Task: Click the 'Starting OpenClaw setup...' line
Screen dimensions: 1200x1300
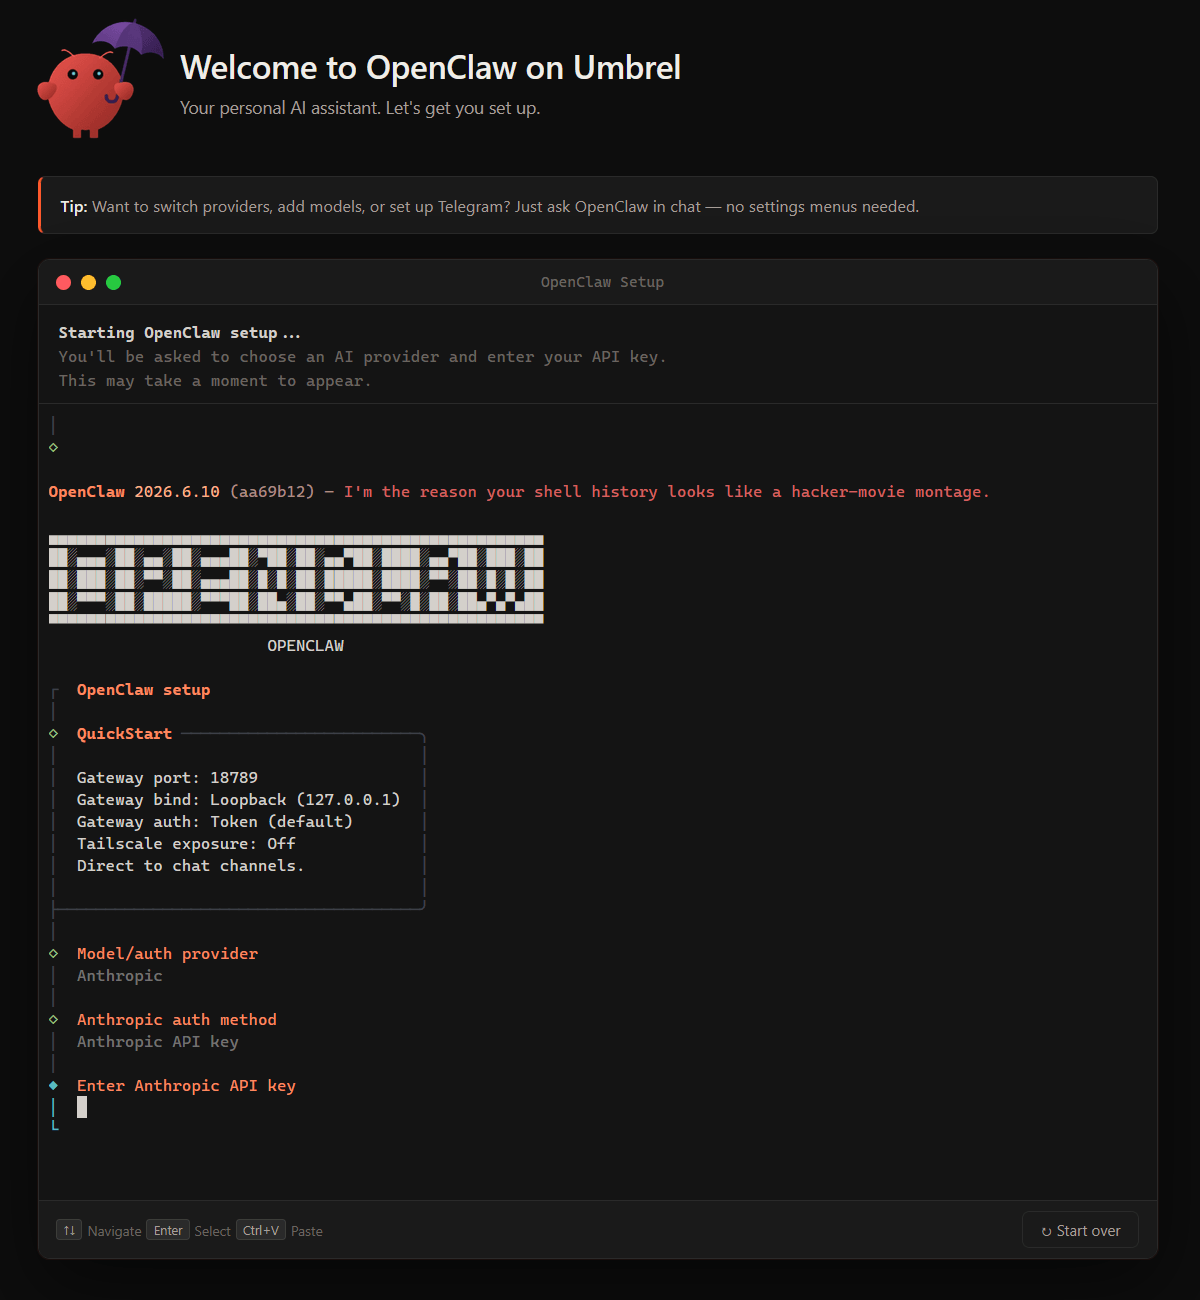Action: [x=179, y=333]
